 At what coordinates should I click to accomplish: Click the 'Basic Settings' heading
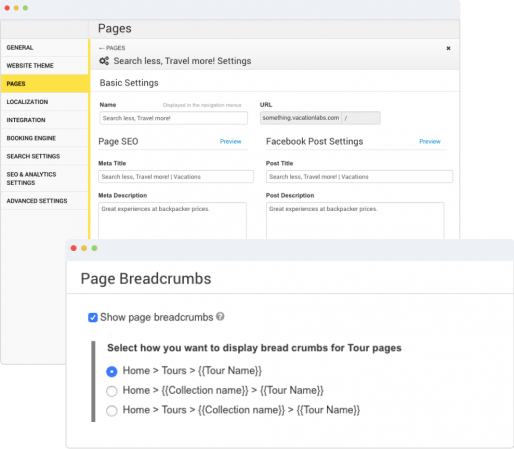tap(129, 83)
